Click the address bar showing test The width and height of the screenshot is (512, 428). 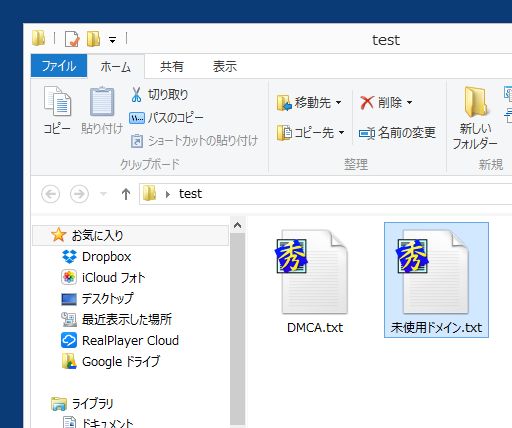325,194
